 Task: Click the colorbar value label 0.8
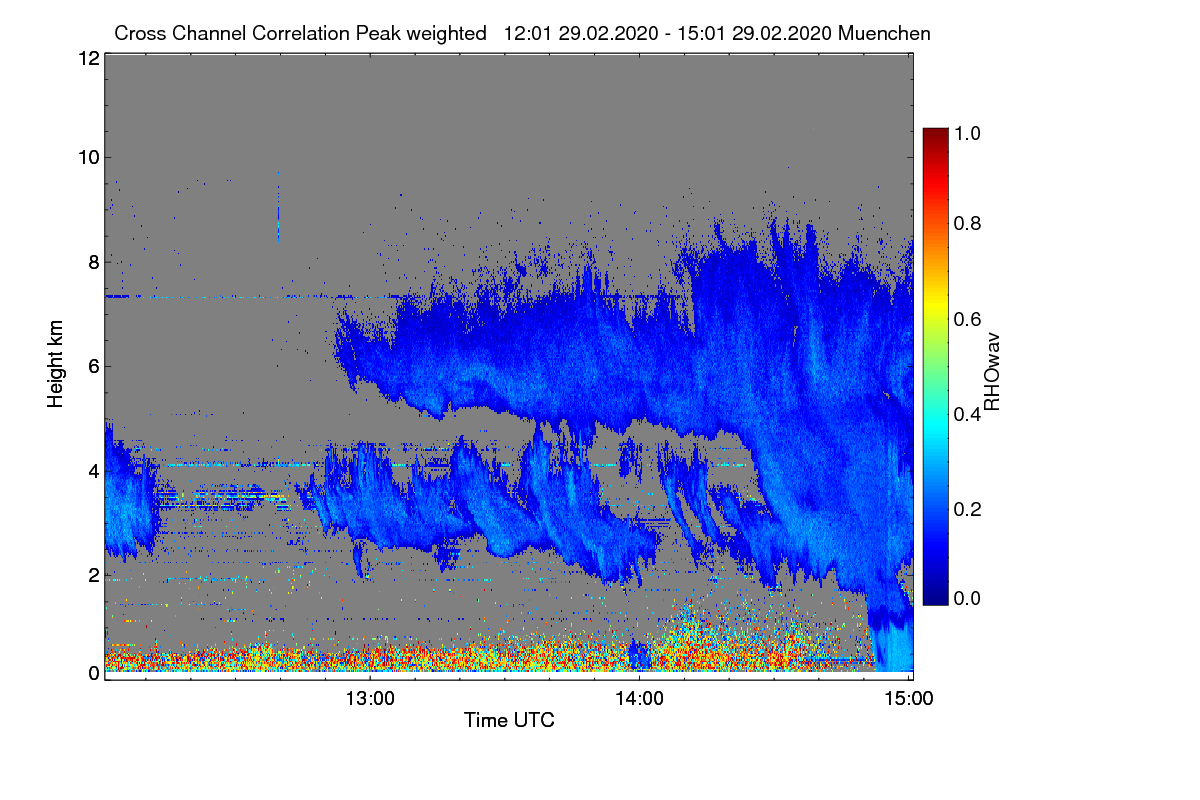point(967,223)
